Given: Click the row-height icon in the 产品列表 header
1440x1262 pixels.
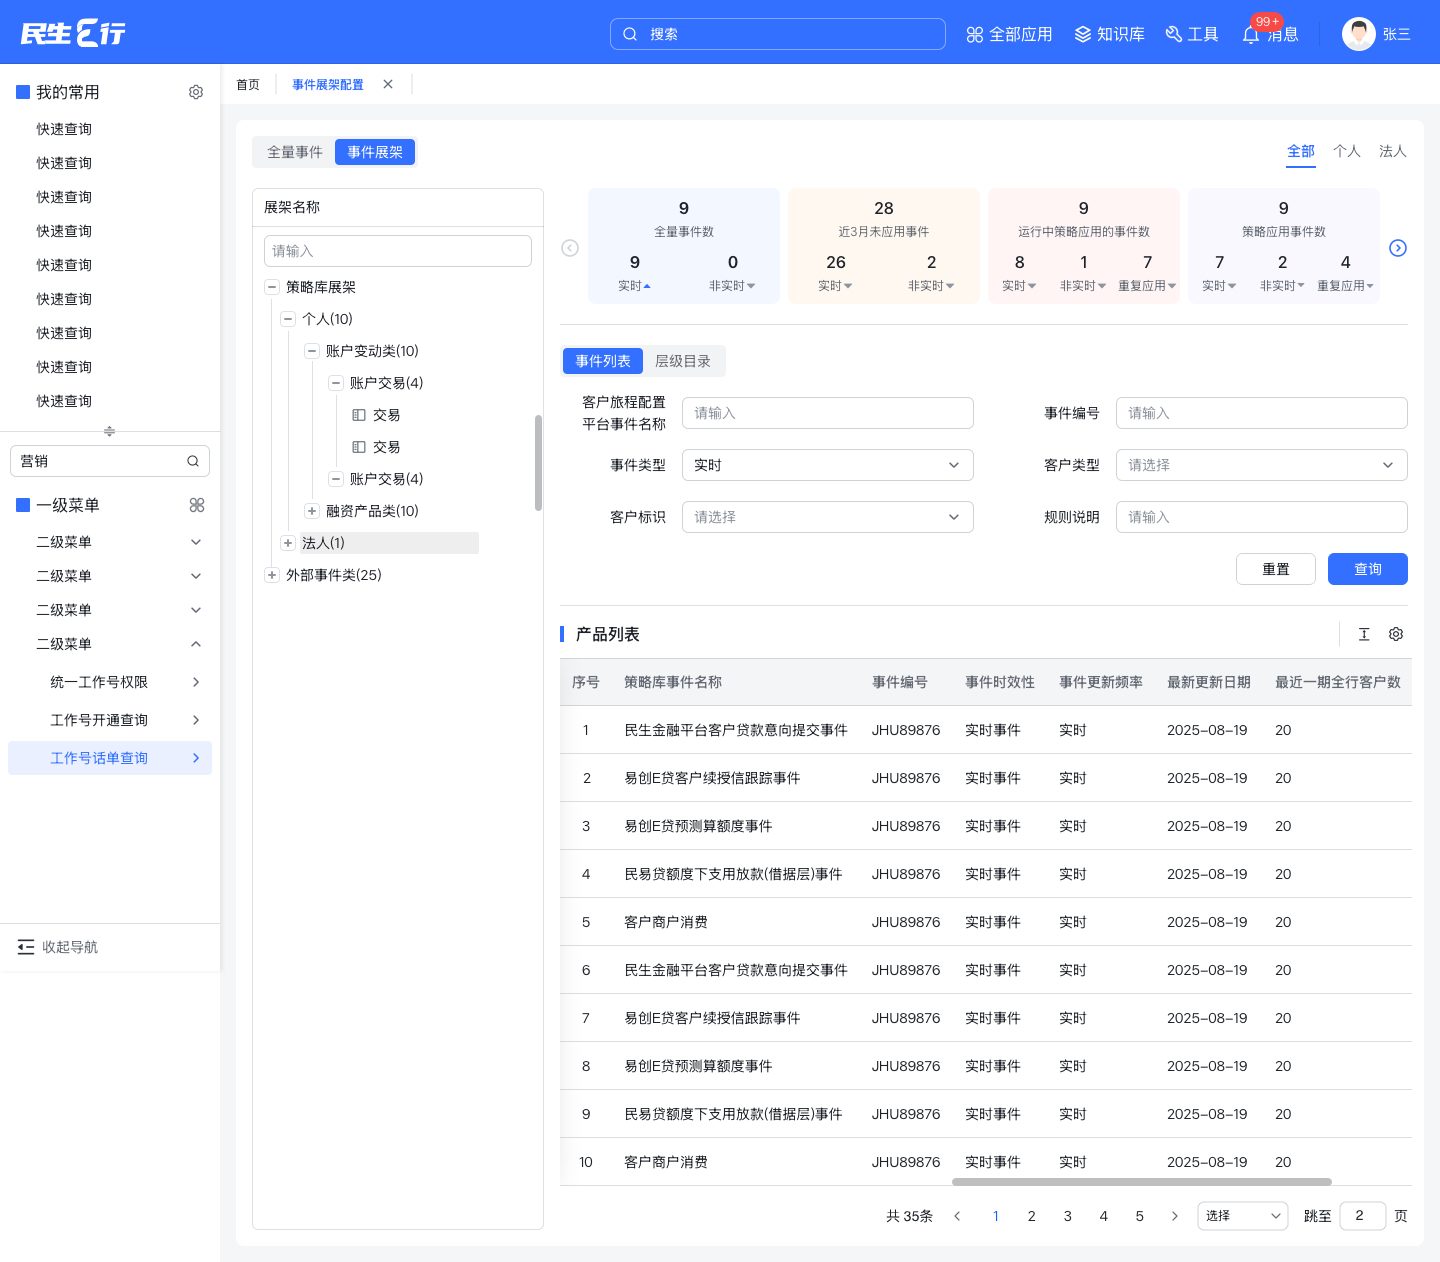Looking at the screenshot, I should pos(1364,634).
